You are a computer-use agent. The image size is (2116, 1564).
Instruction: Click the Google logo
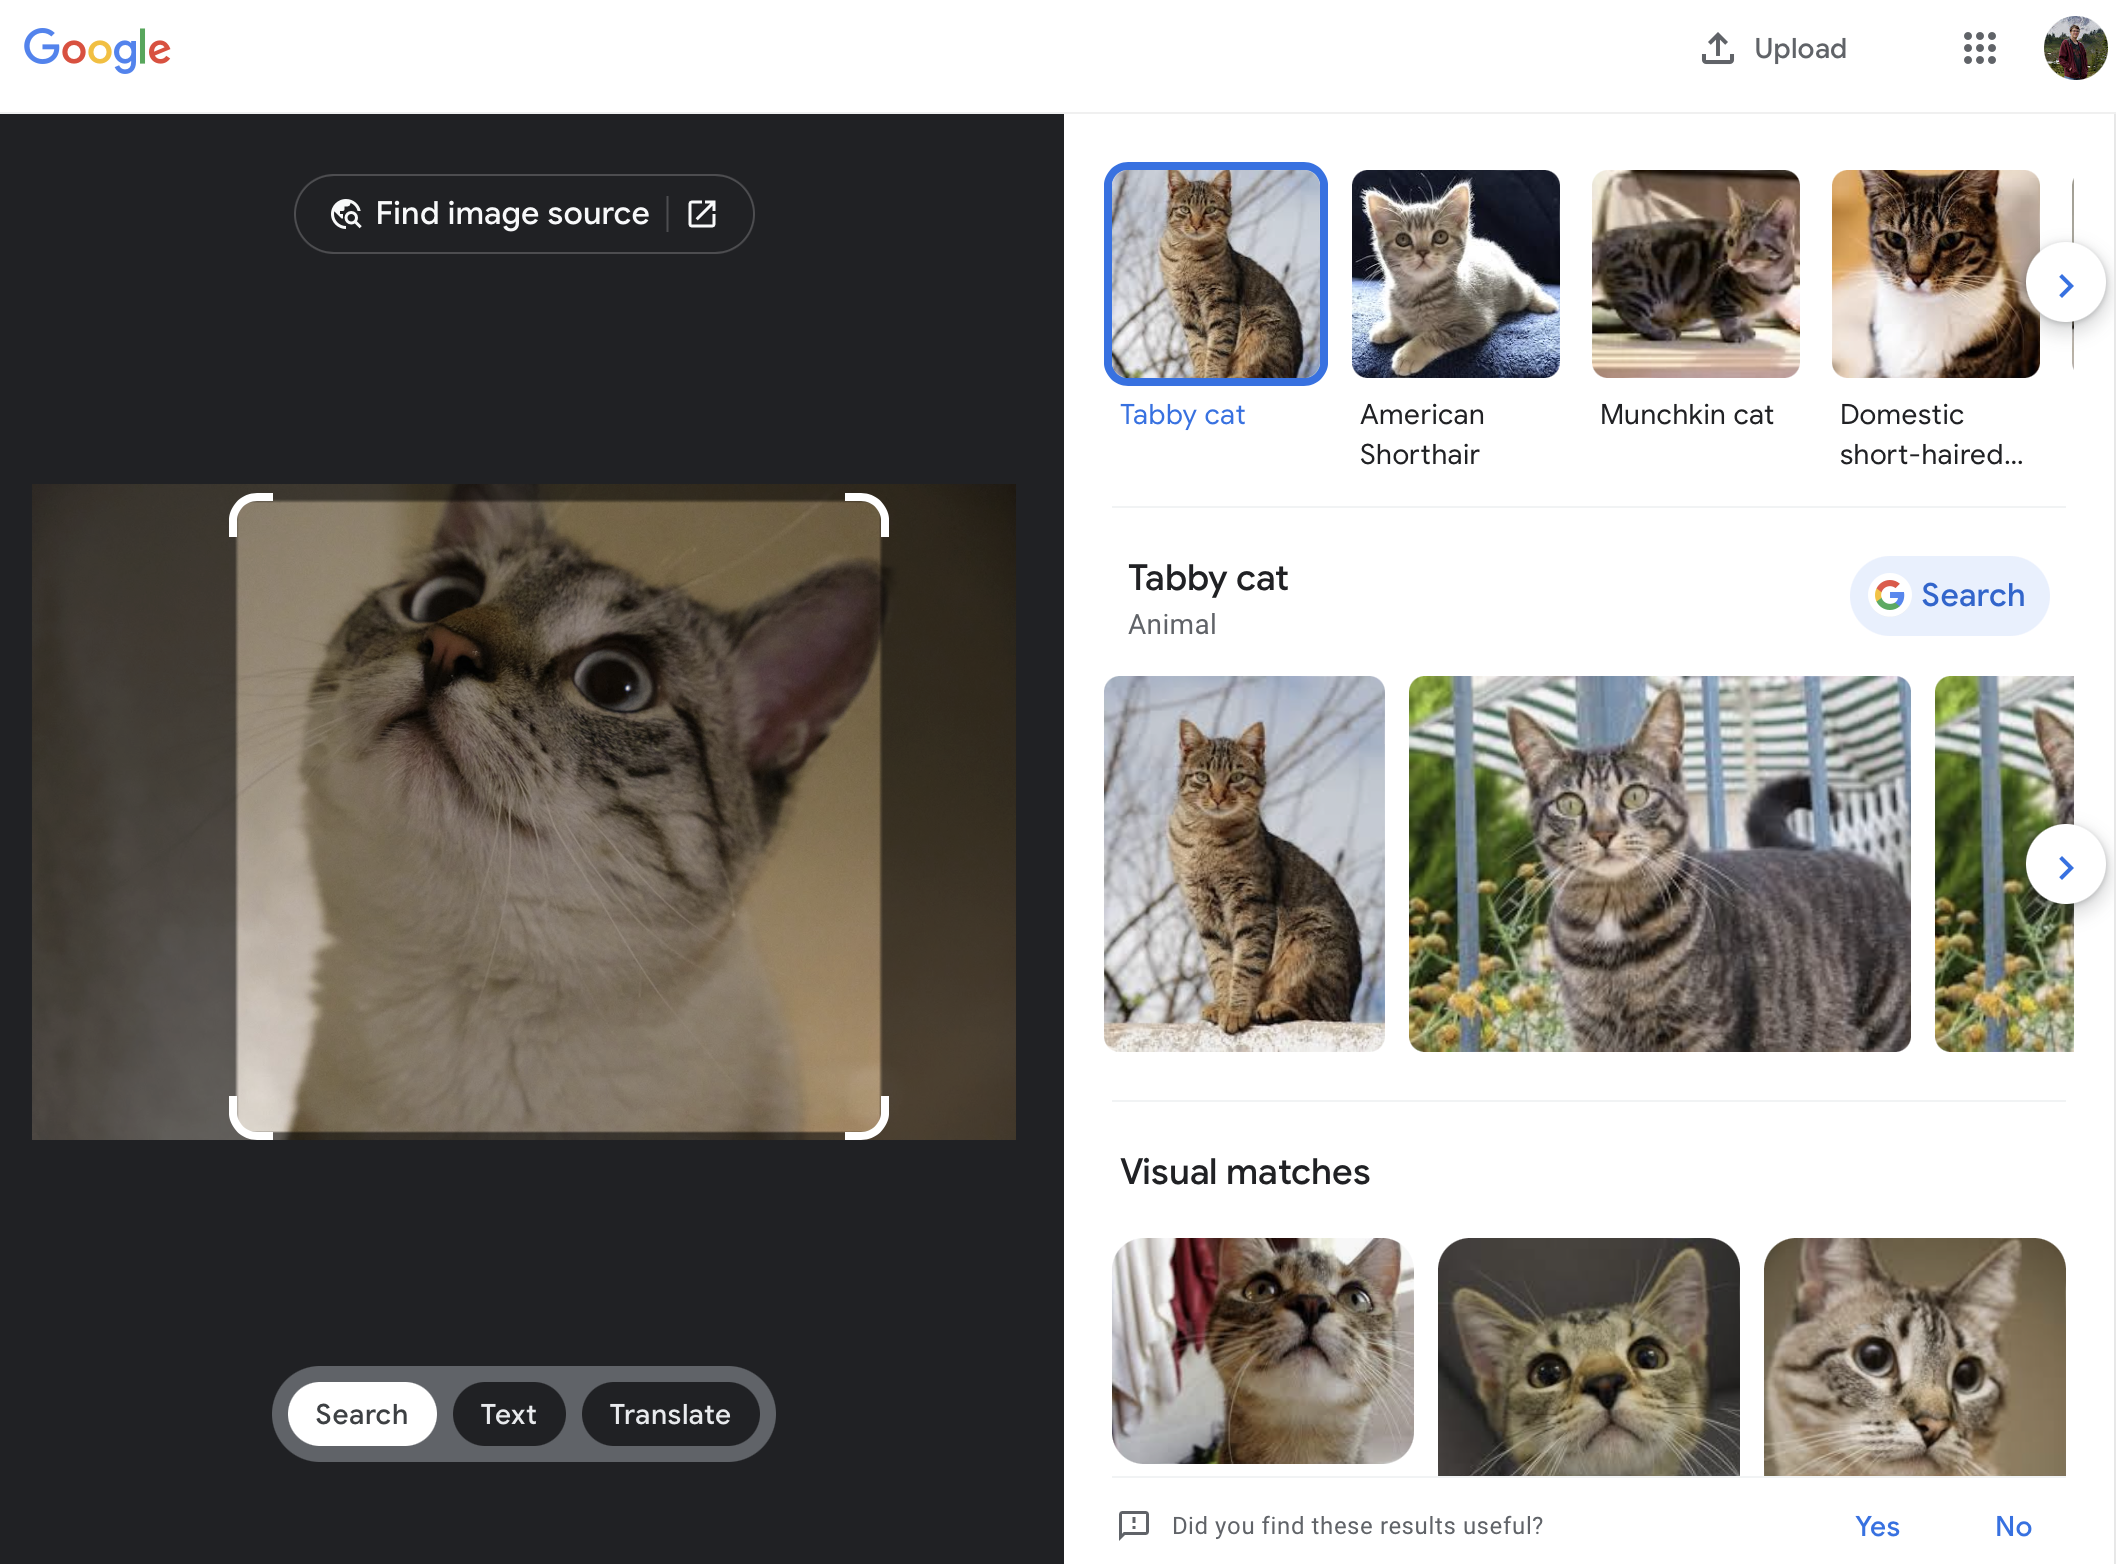pyautogui.click(x=97, y=49)
